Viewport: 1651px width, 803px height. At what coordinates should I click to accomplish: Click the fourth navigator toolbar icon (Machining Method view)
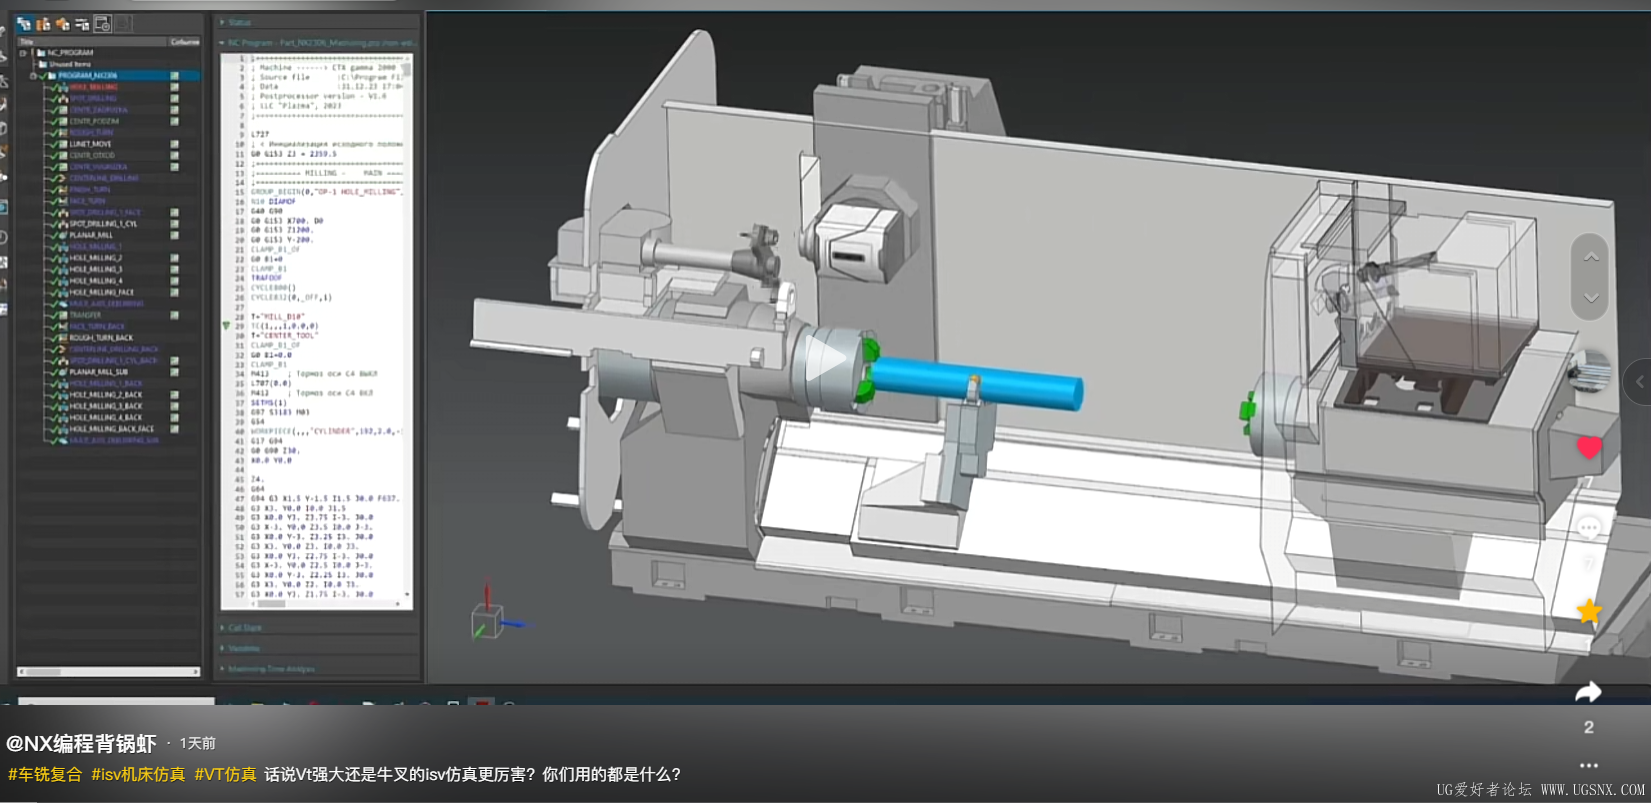[x=82, y=23]
